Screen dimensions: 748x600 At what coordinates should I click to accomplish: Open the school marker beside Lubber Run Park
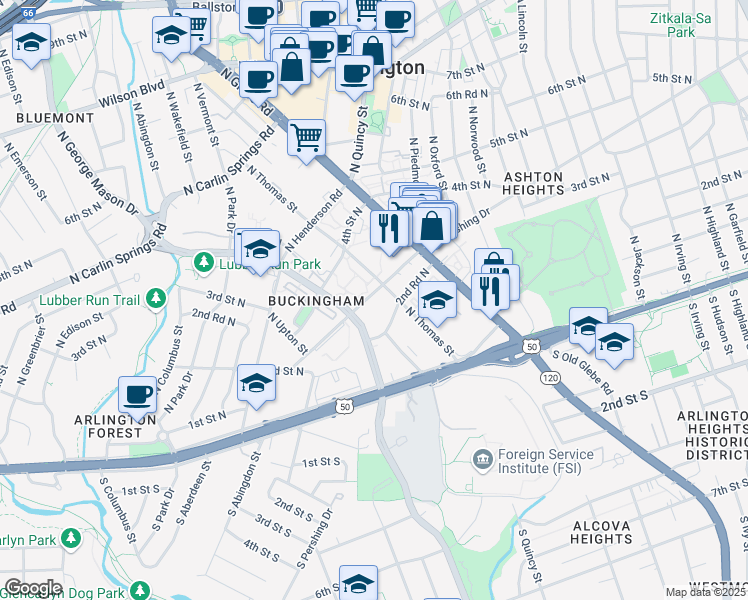point(260,249)
